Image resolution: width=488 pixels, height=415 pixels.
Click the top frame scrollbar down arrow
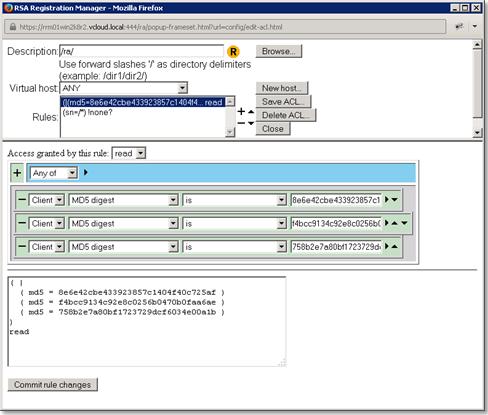point(477,133)
